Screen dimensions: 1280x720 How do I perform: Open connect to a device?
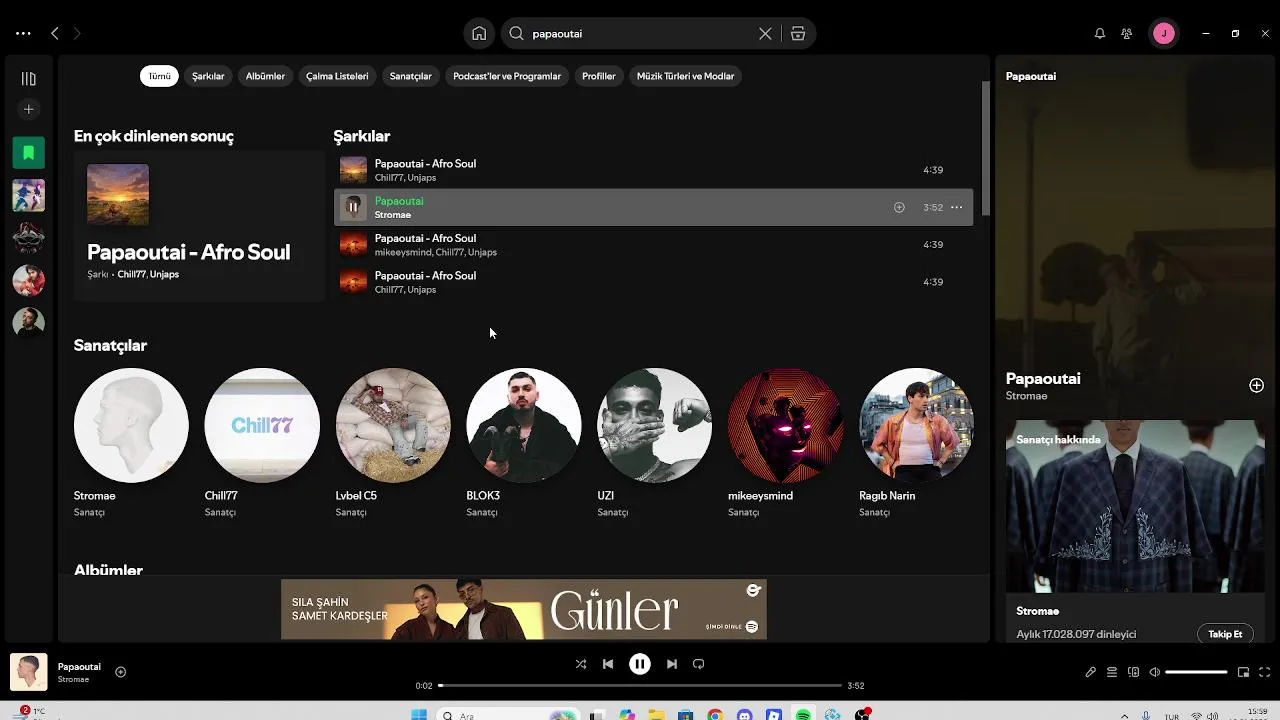click(x=1133, y=672)
